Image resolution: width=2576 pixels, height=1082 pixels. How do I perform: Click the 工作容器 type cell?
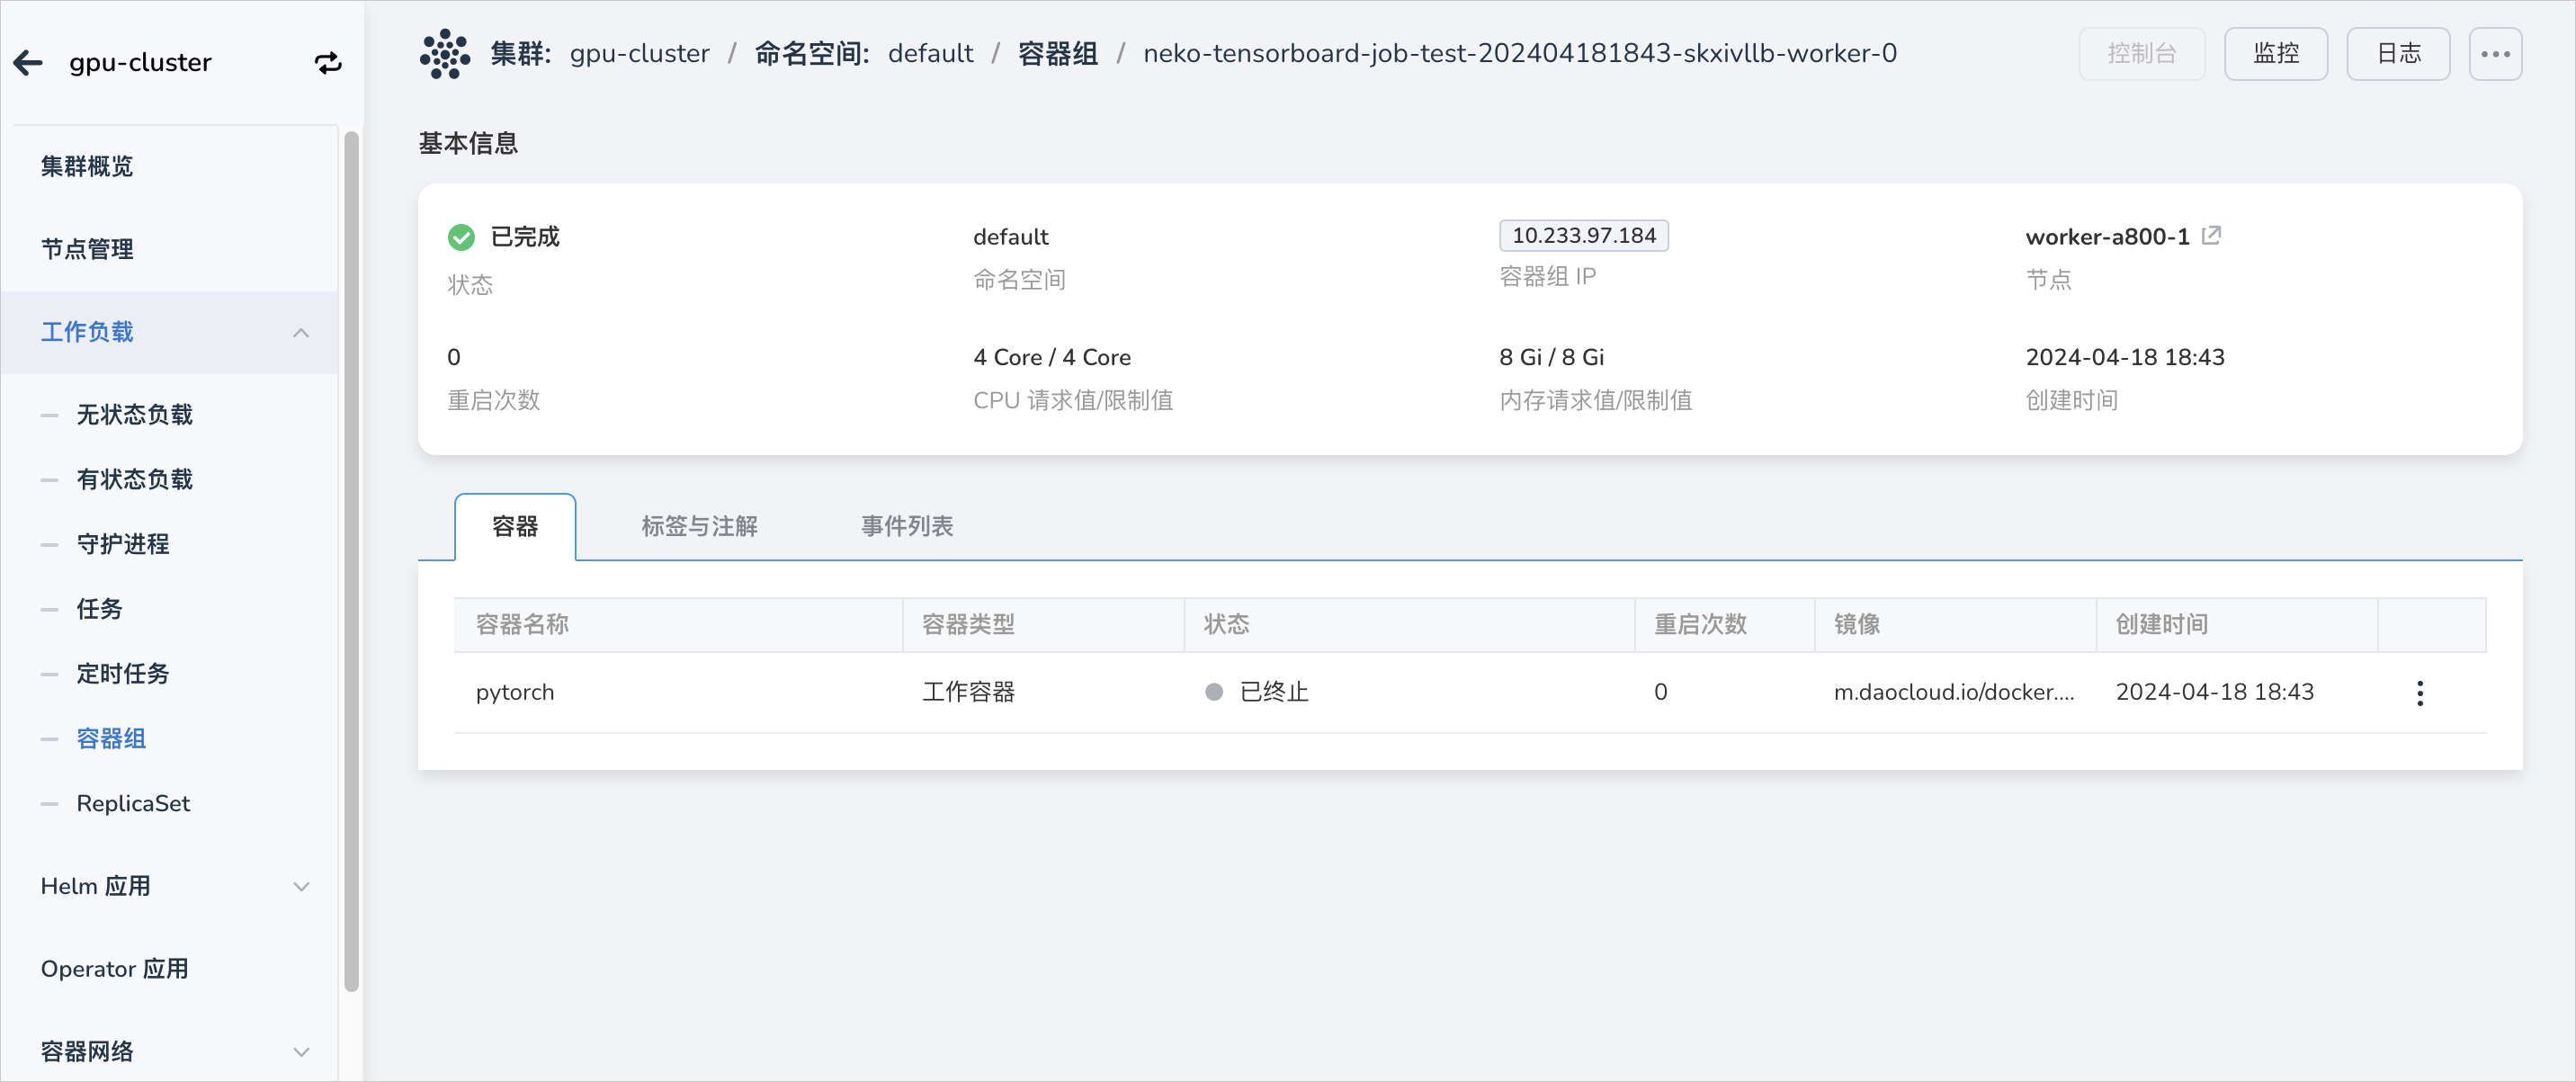click(968, 692)
